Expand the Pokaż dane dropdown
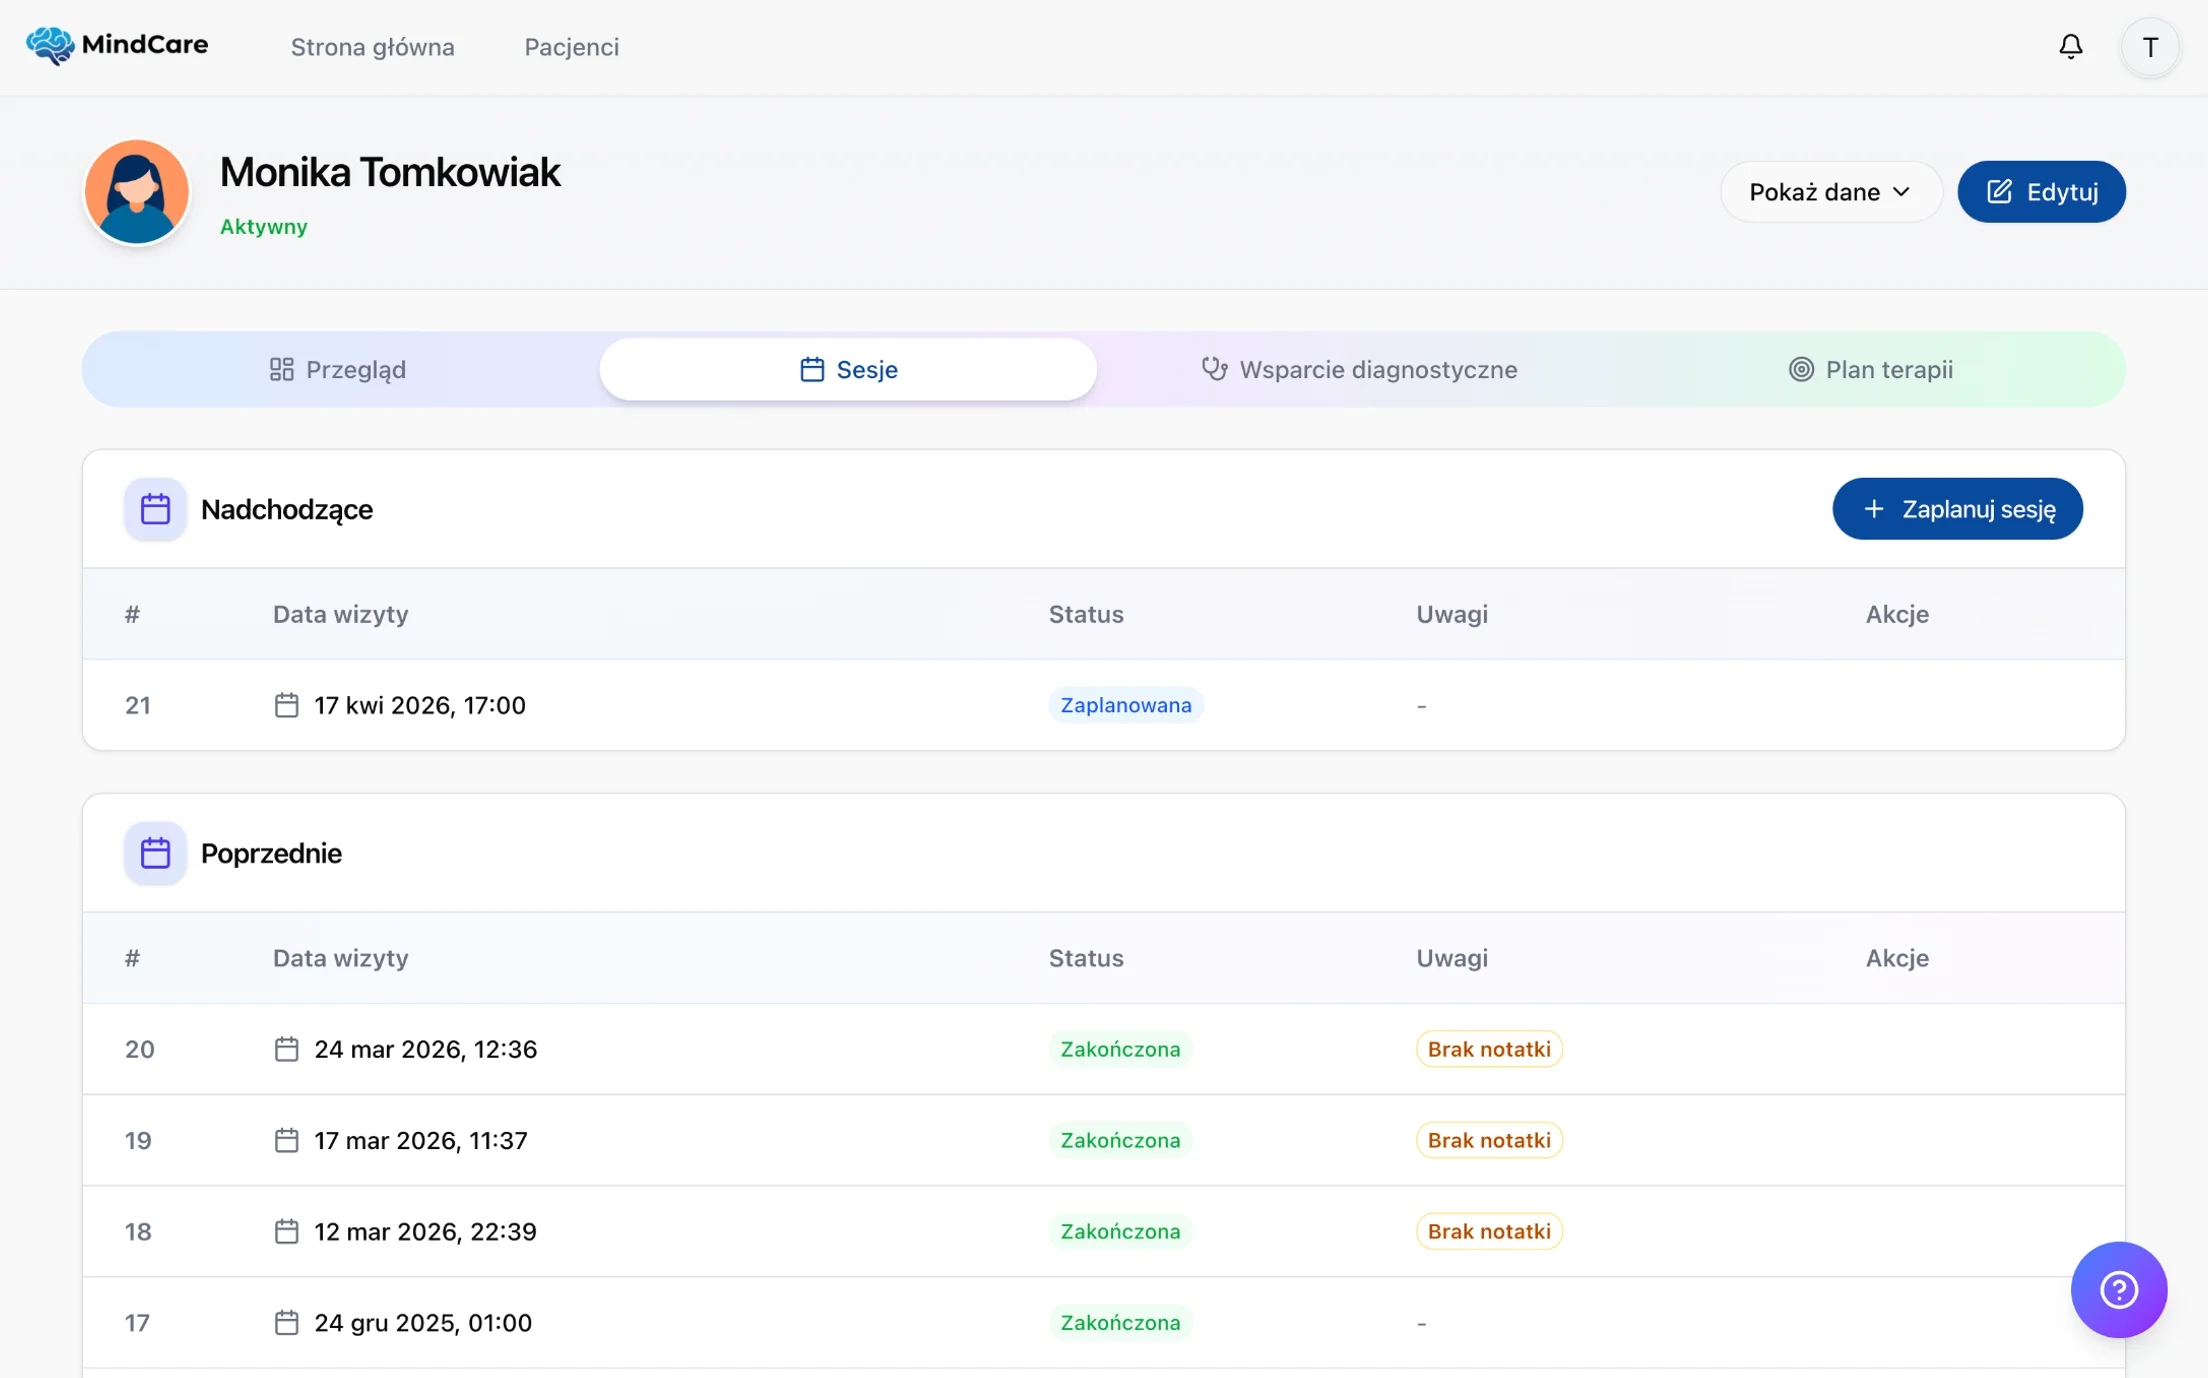The image size is (2208, 1378). (1830, 192)
